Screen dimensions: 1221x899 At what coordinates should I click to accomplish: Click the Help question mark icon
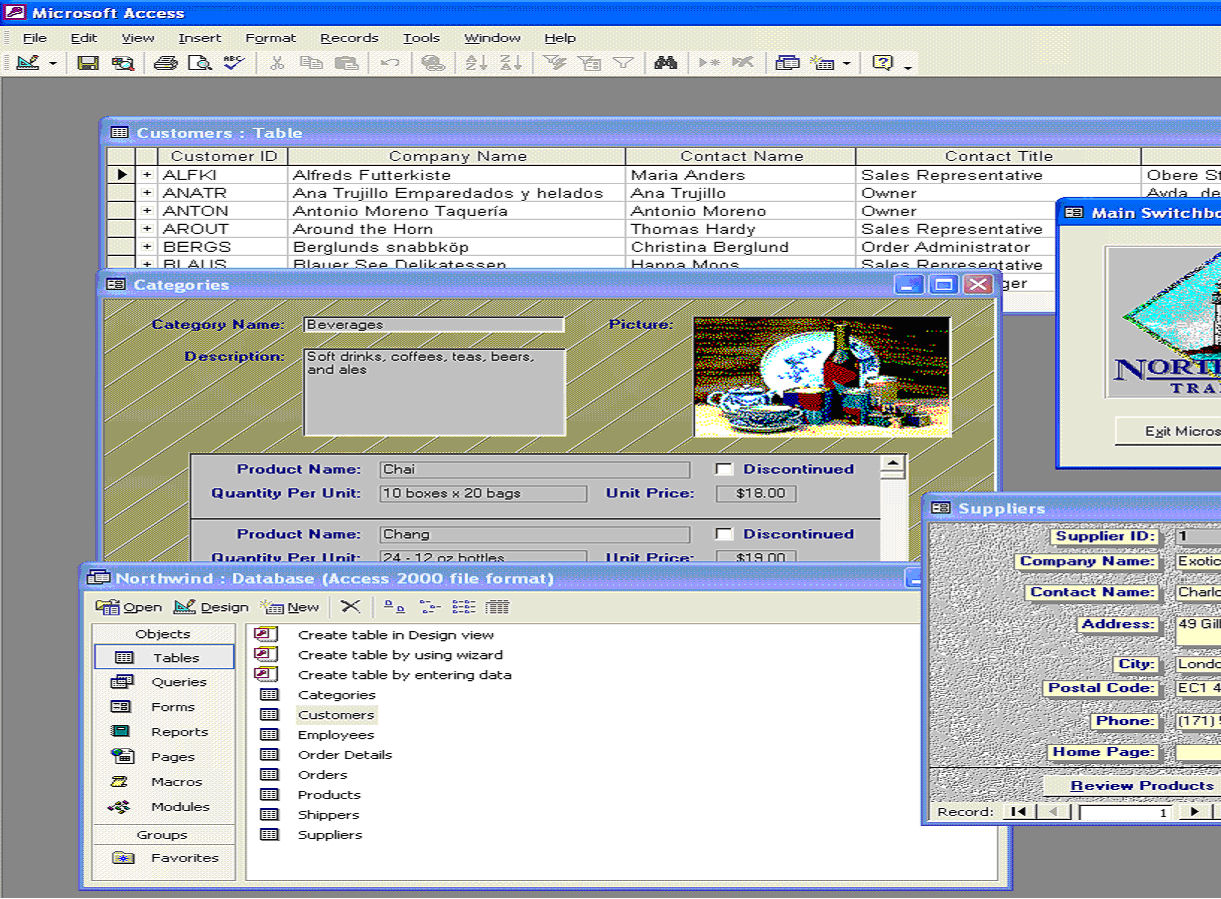[x=882, y=63]
